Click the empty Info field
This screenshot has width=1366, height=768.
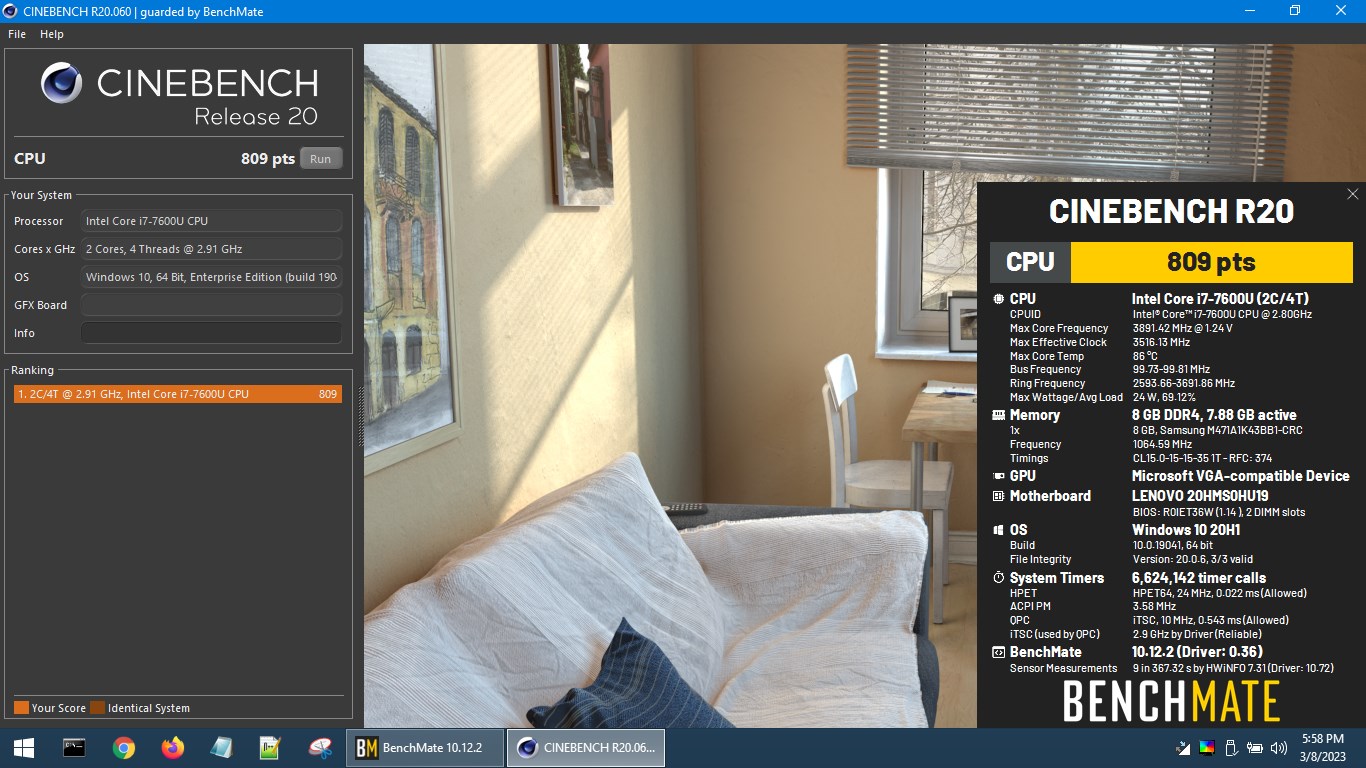tap(211, 333)
